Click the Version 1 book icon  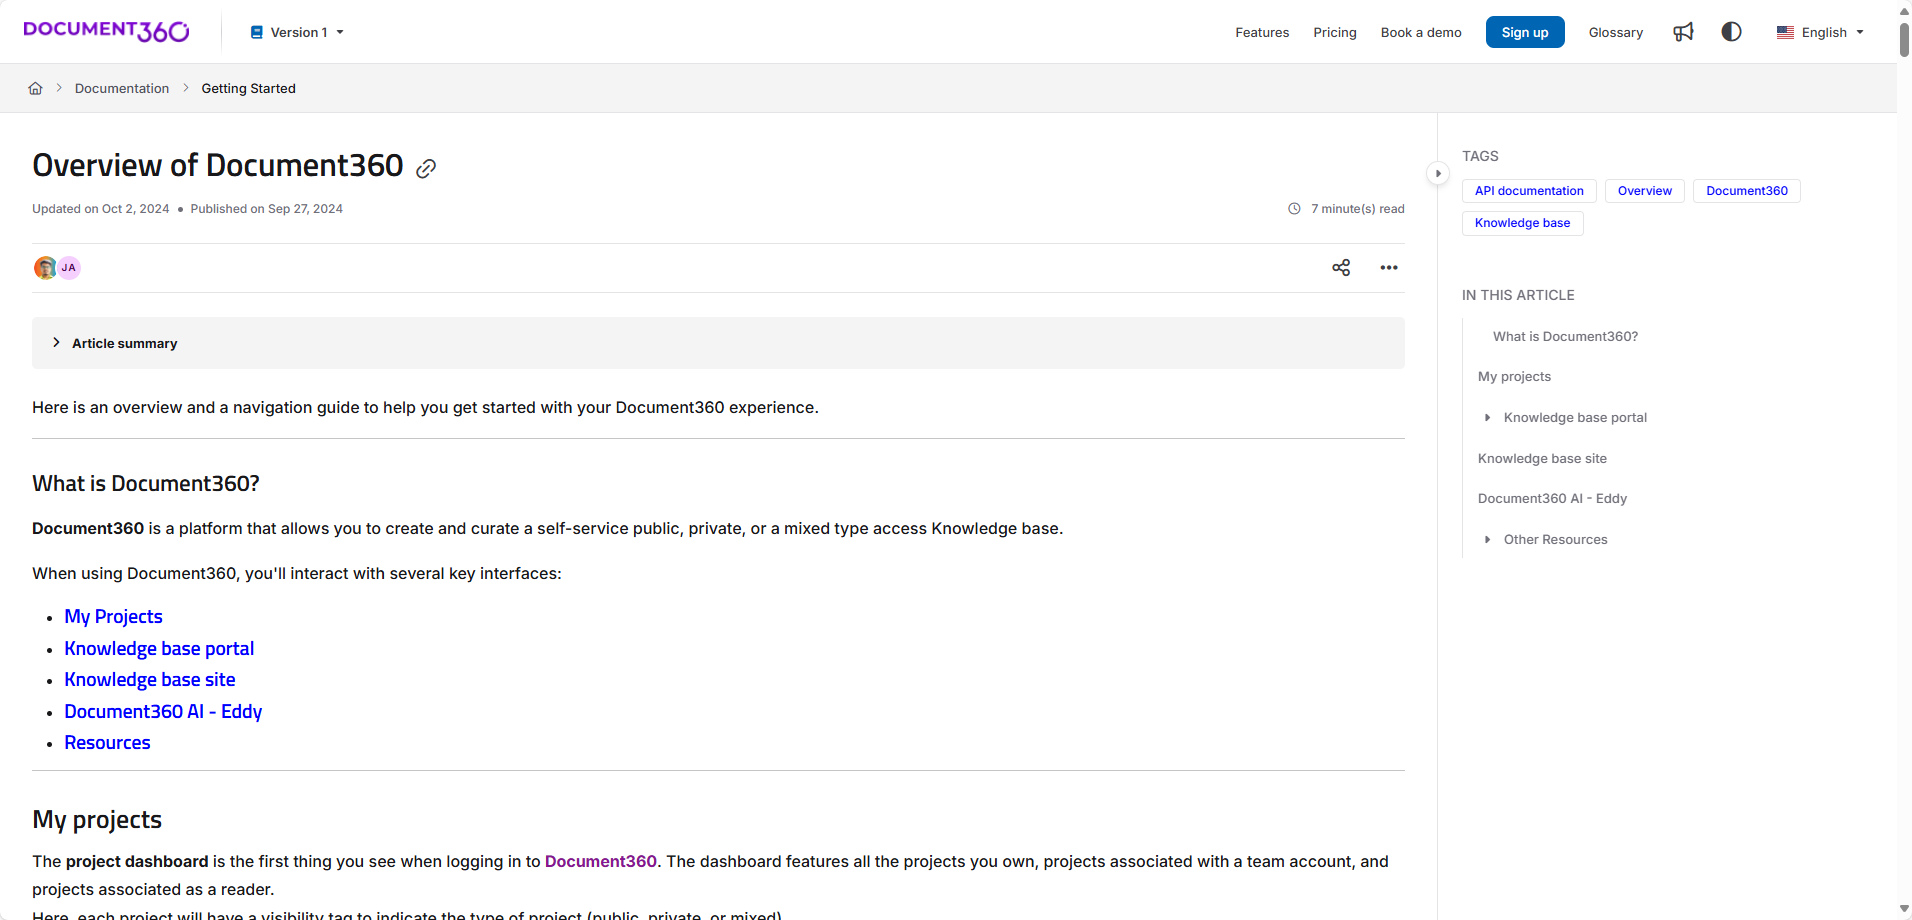tap(257, 32)
